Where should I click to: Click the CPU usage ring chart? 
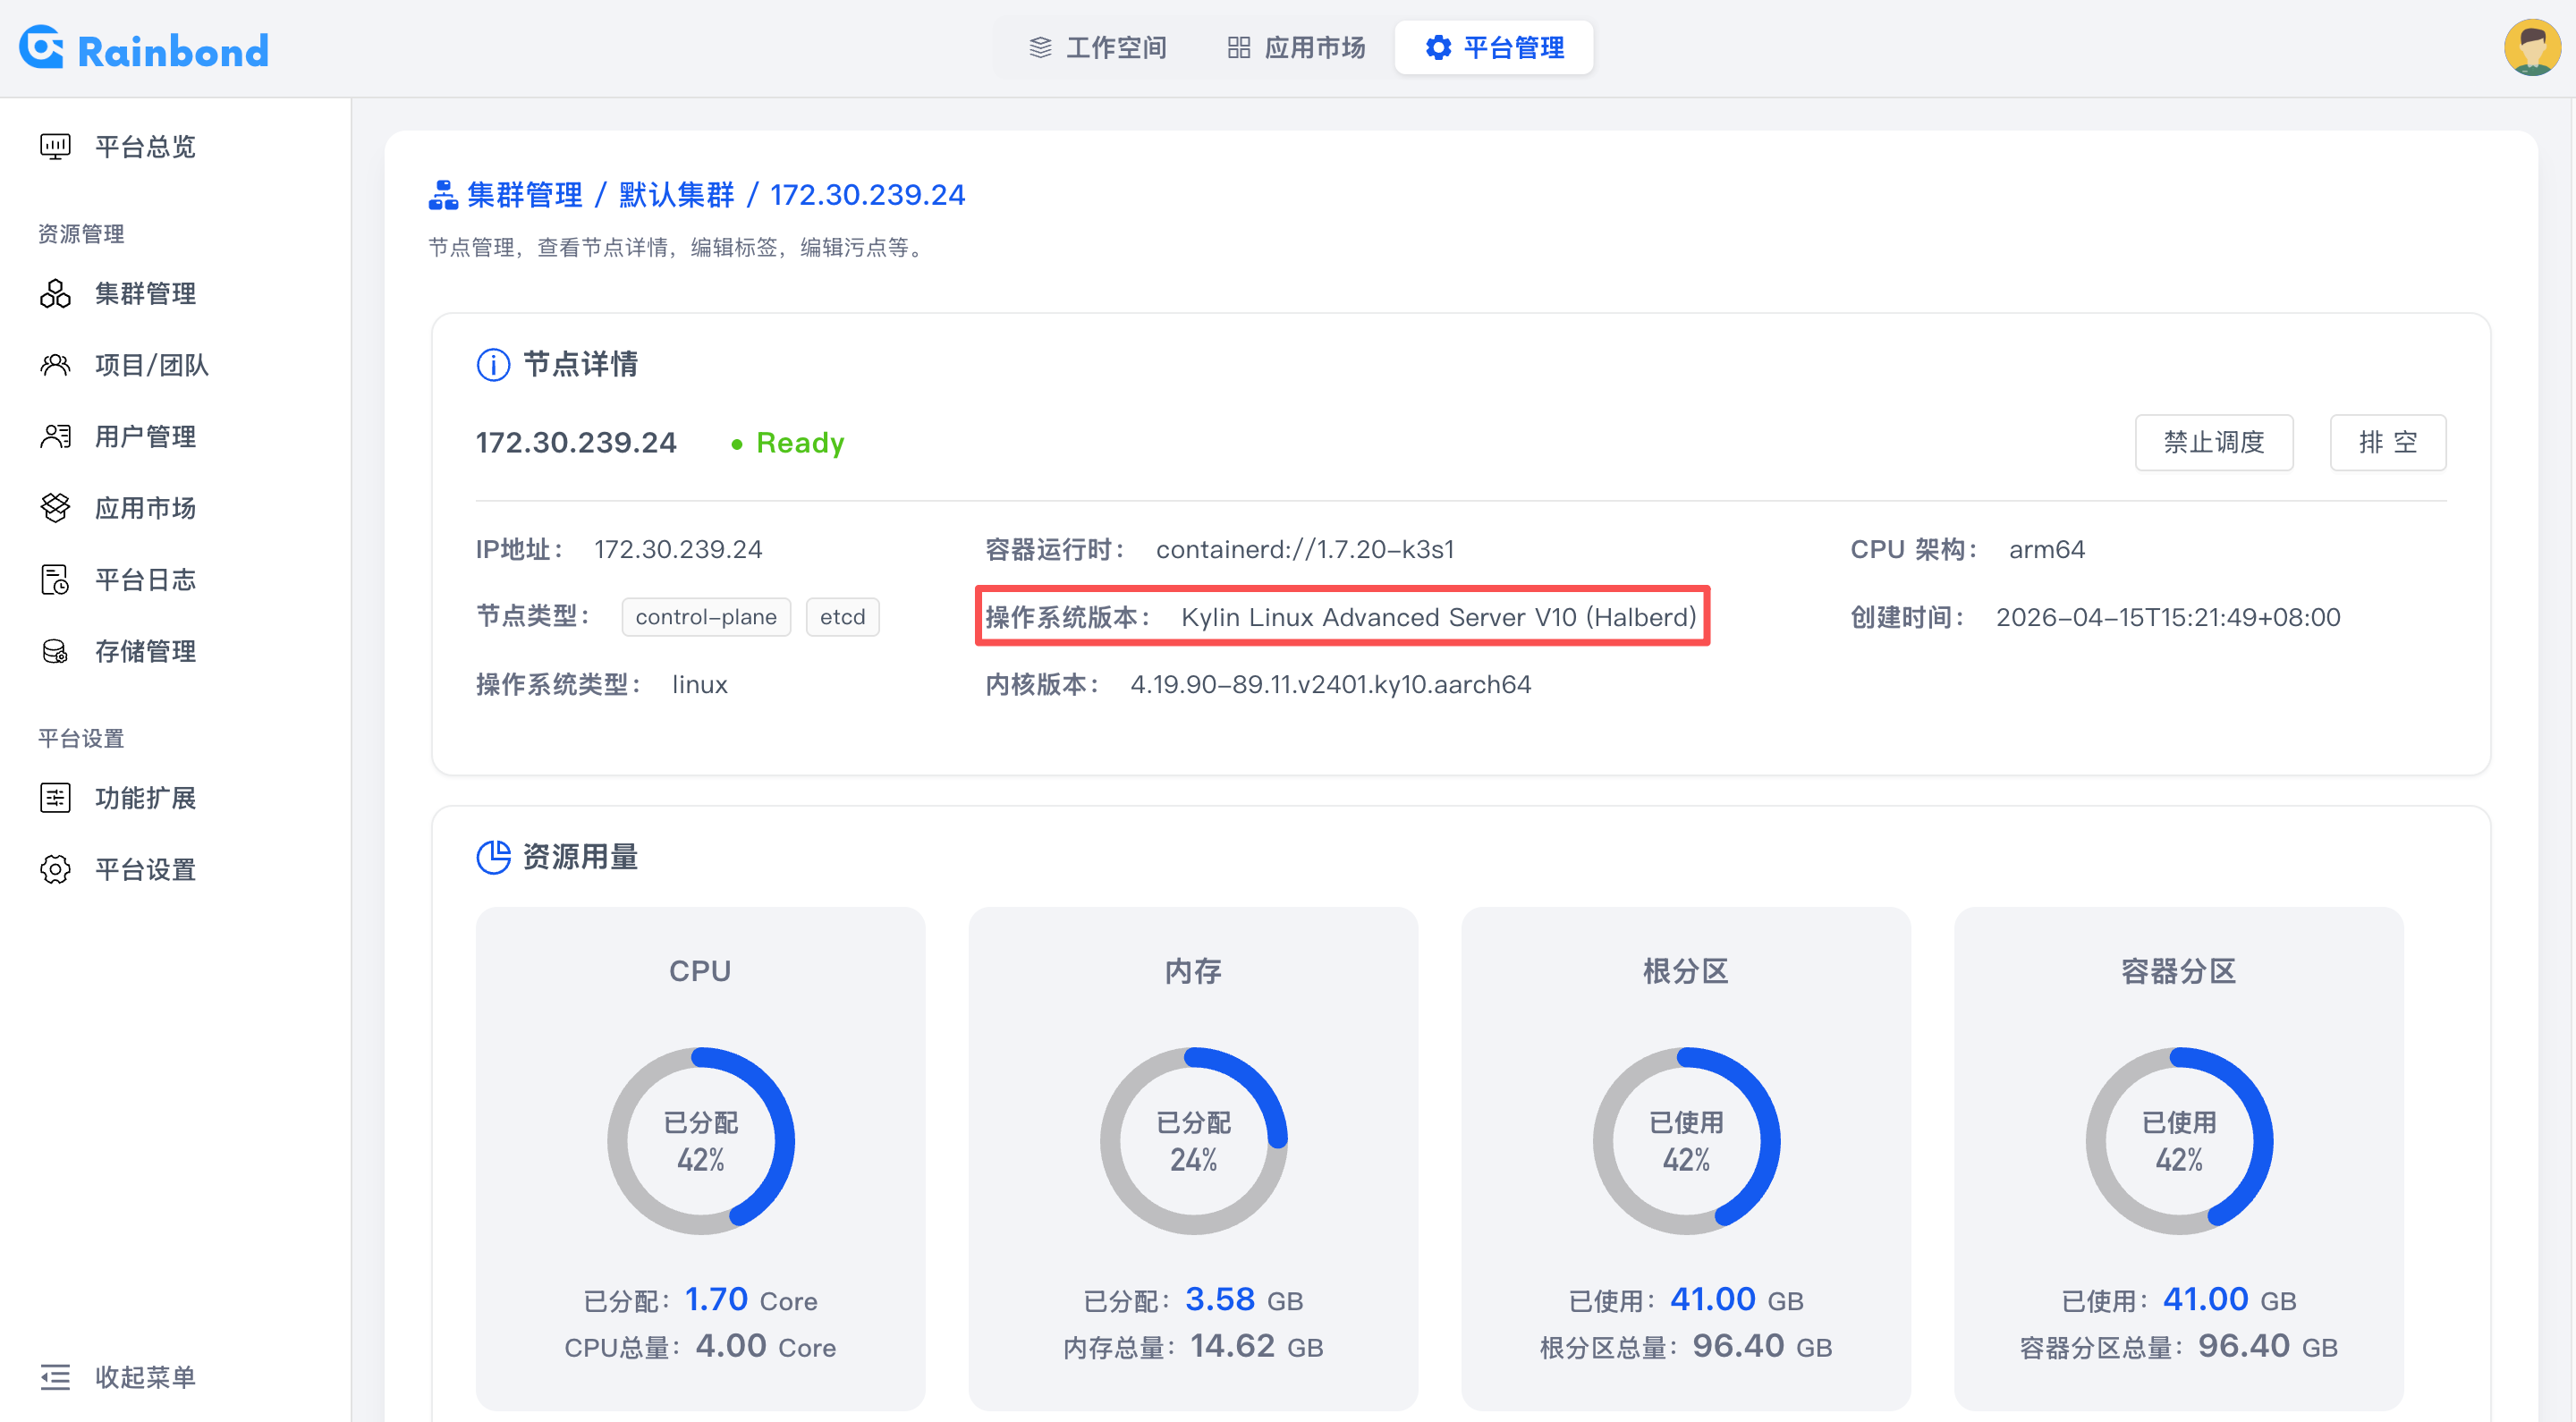pos(700,1140)
